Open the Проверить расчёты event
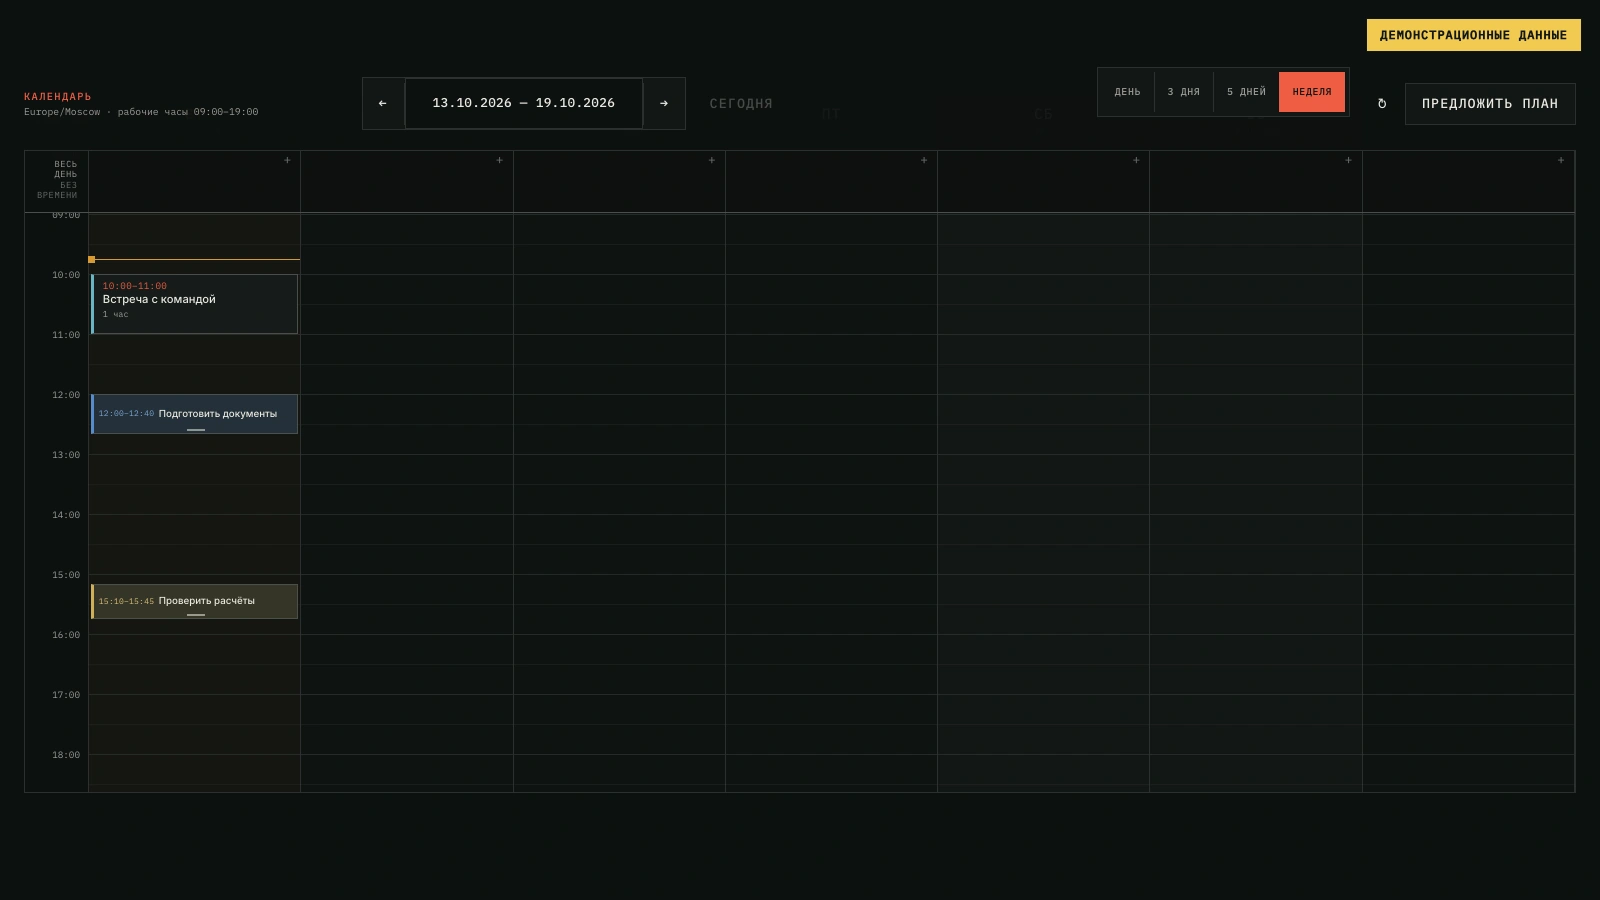 point(194,601)
